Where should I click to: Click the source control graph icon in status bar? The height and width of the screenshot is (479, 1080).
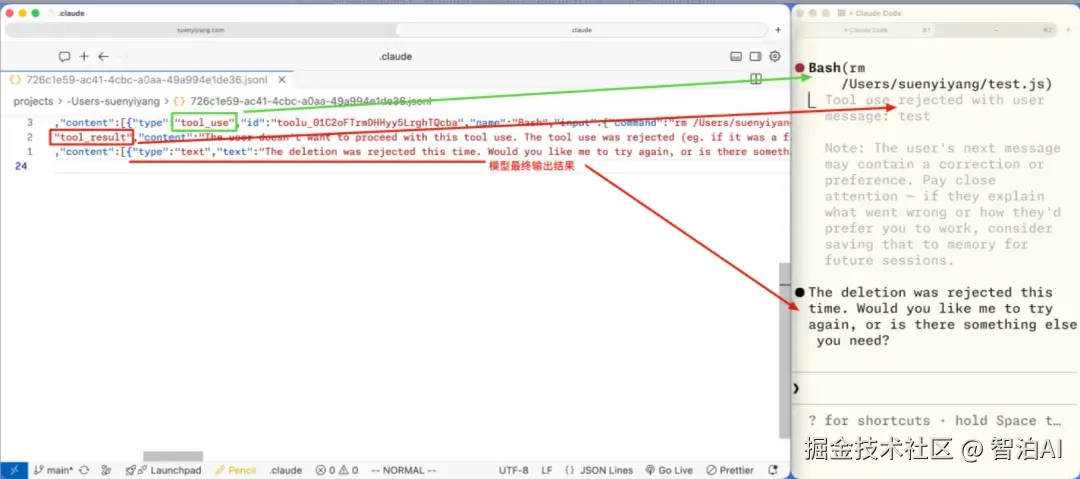point(106,470)
